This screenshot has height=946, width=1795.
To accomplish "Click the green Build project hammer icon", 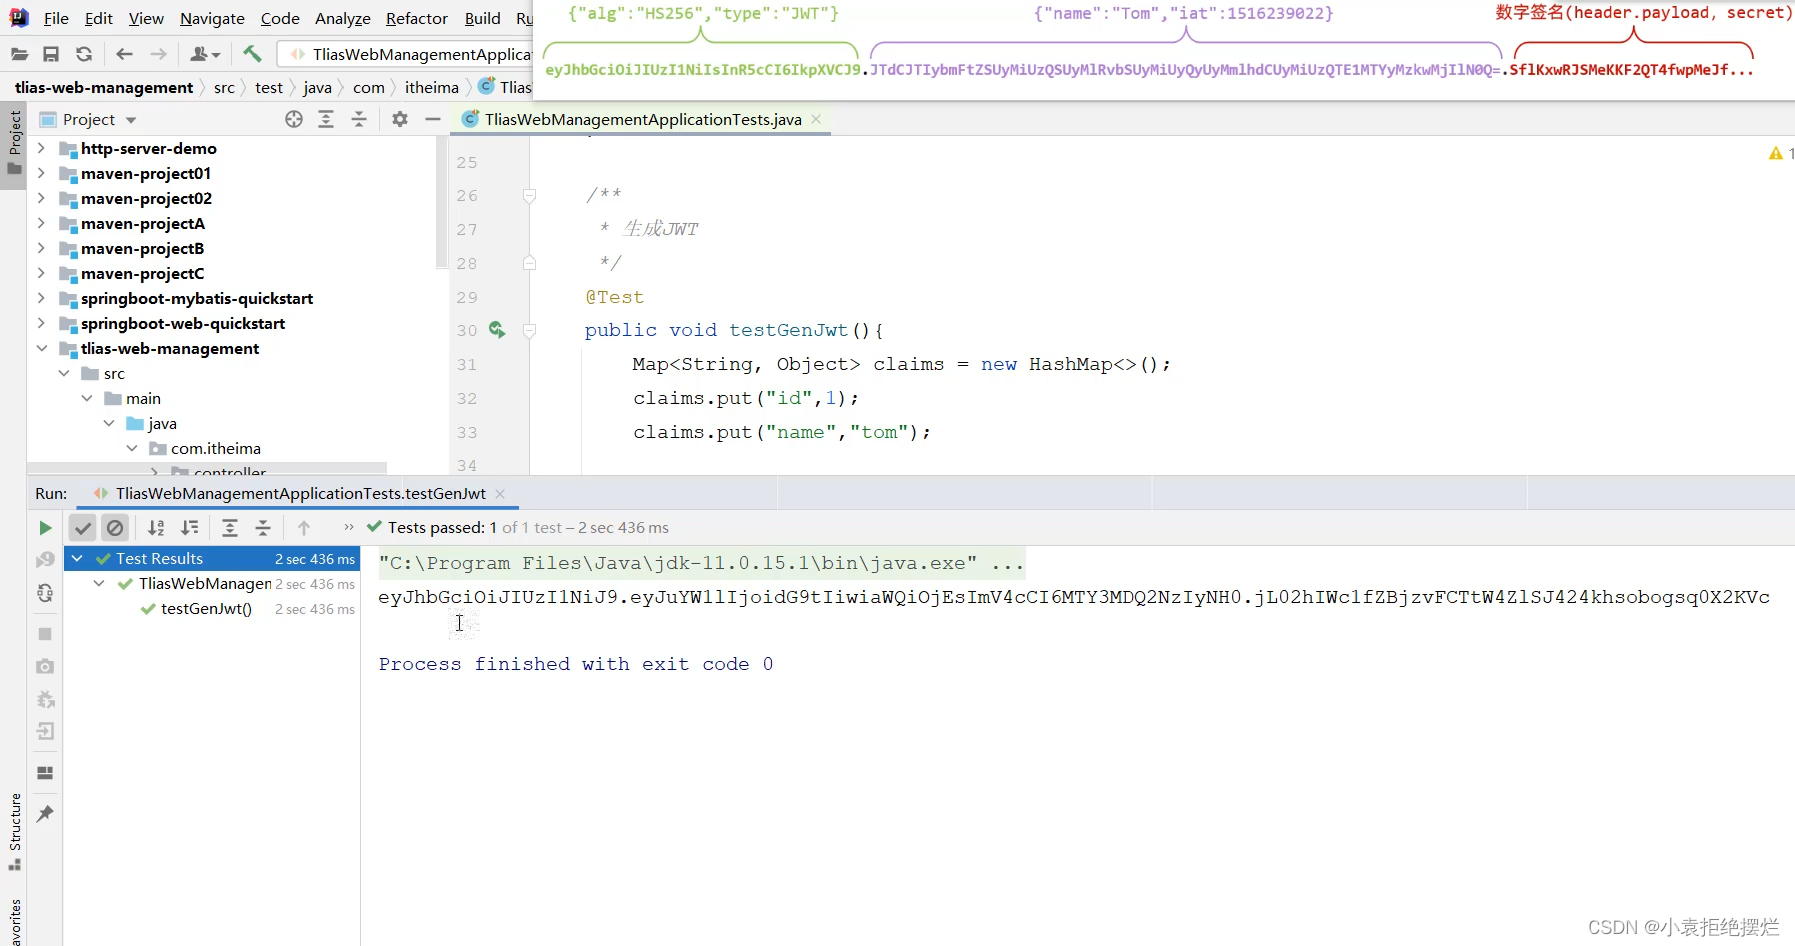I will coord(252,53).
